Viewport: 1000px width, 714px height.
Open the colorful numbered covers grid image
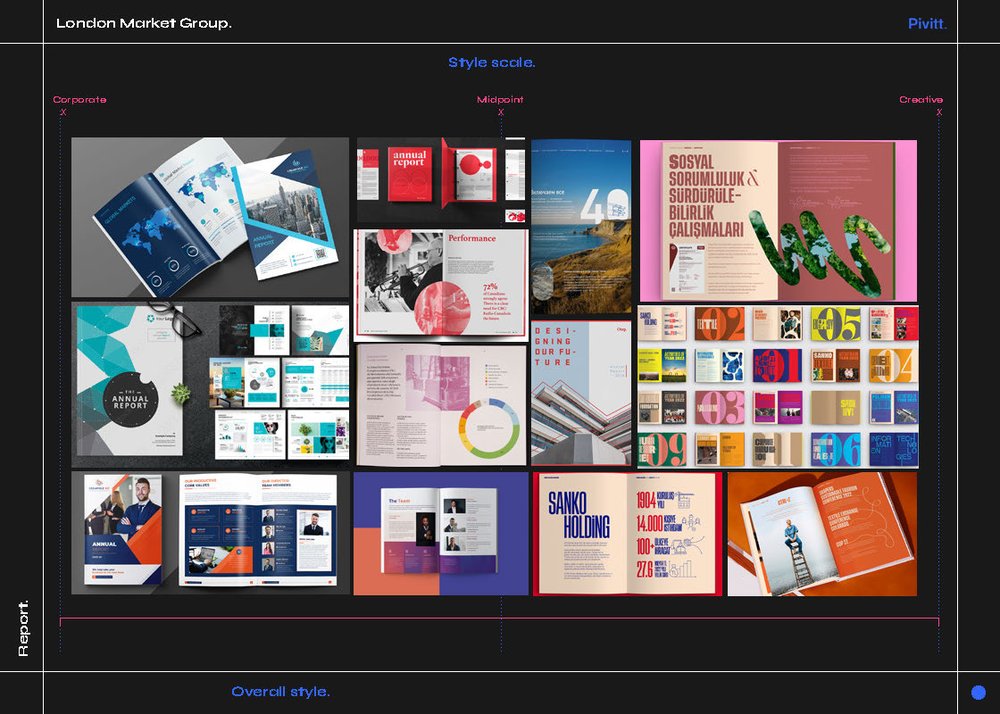tap(778, 386)
